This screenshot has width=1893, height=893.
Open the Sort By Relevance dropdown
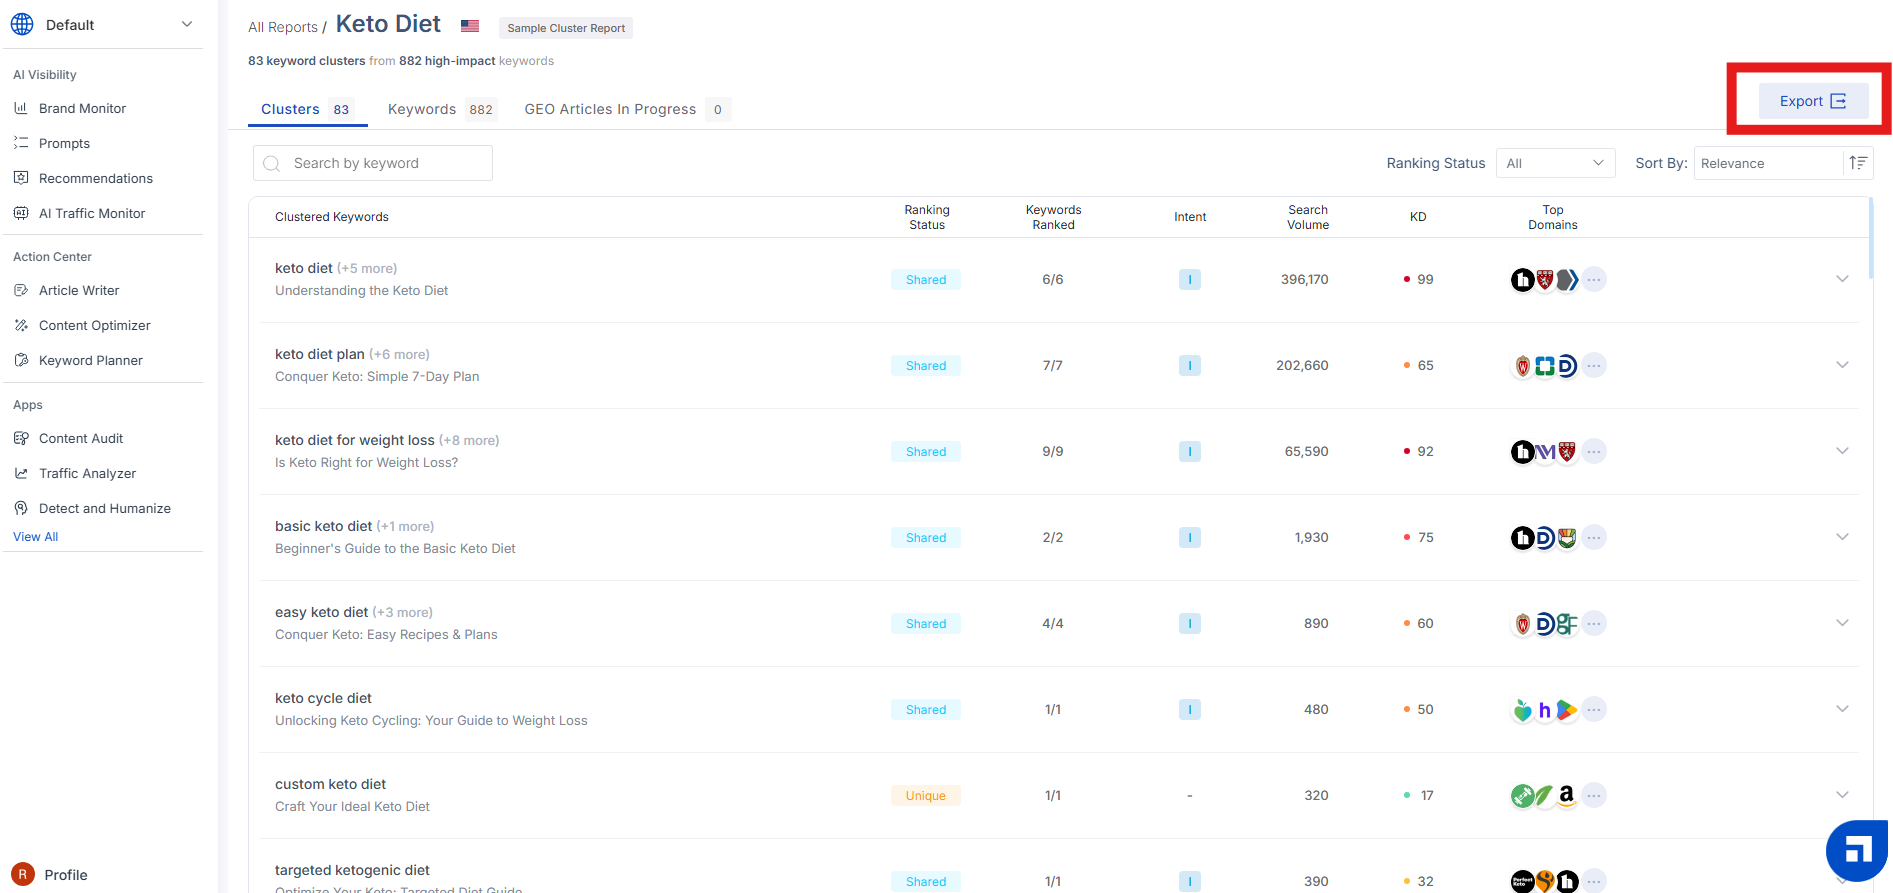click(x=1767, y=163)
